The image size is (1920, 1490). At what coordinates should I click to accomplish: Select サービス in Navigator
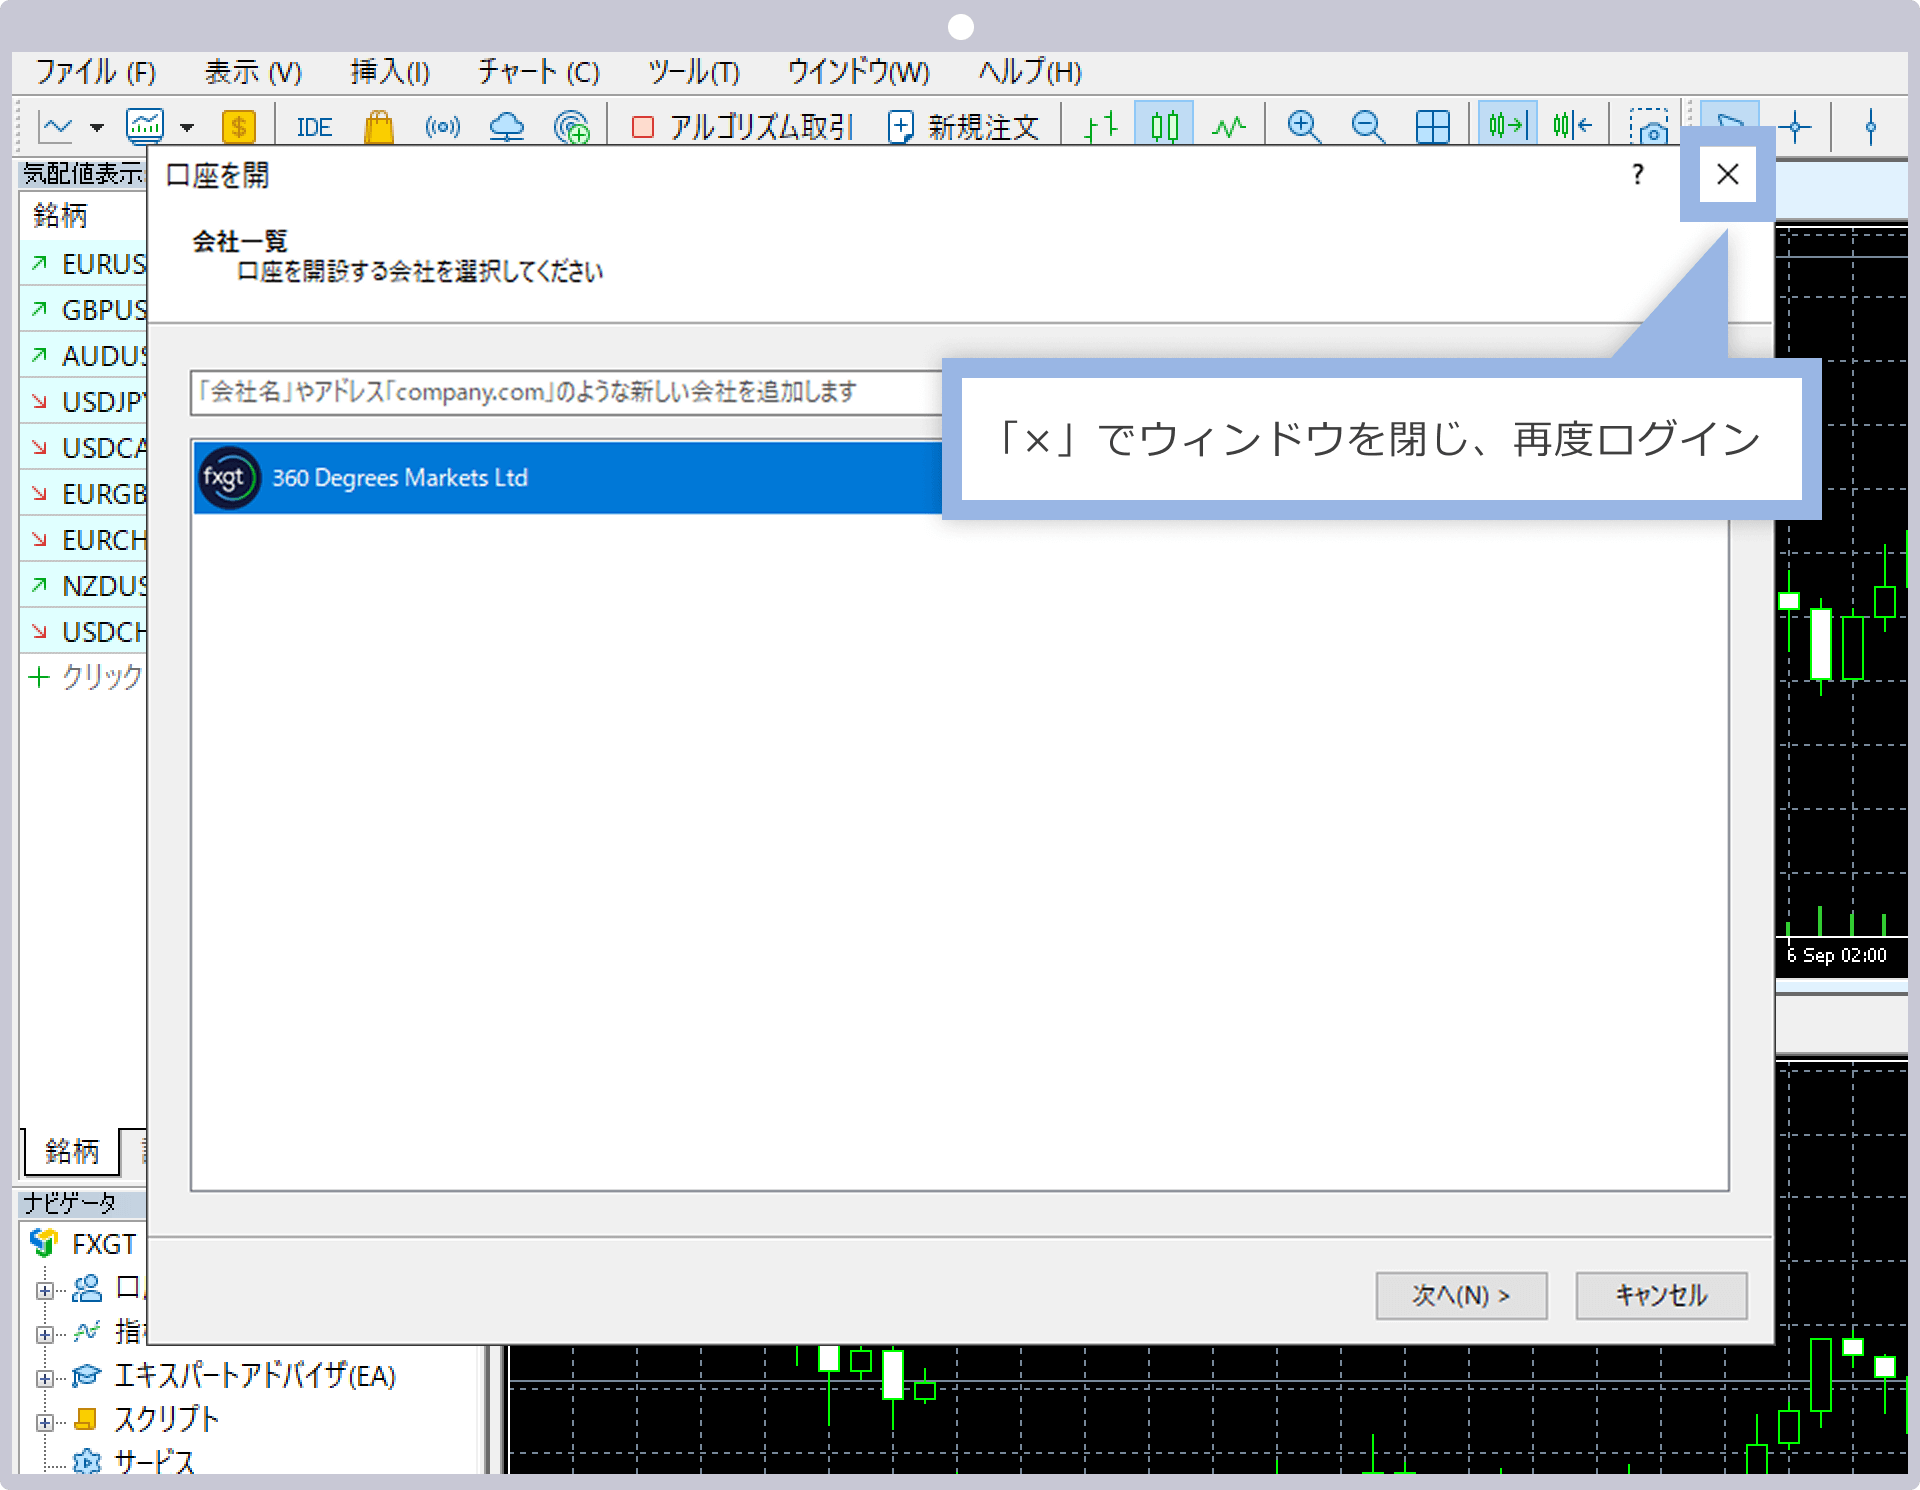click(x=154, y=1462)
